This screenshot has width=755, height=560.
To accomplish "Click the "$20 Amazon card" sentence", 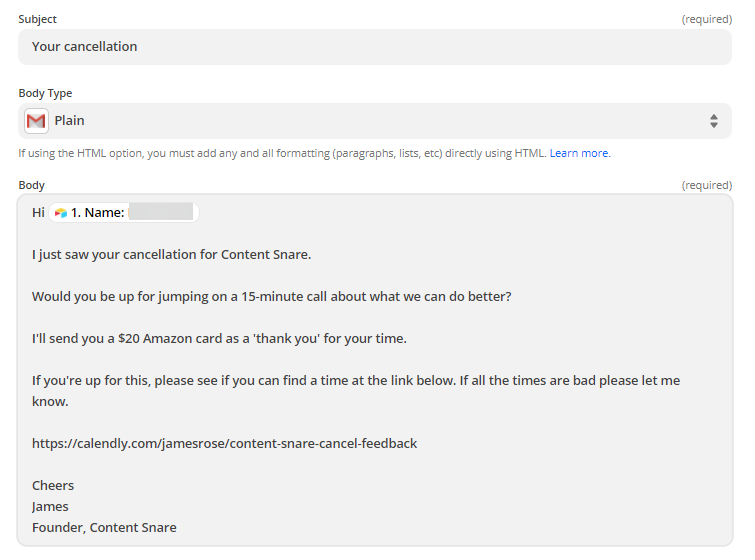I will (x=219, y=339).
